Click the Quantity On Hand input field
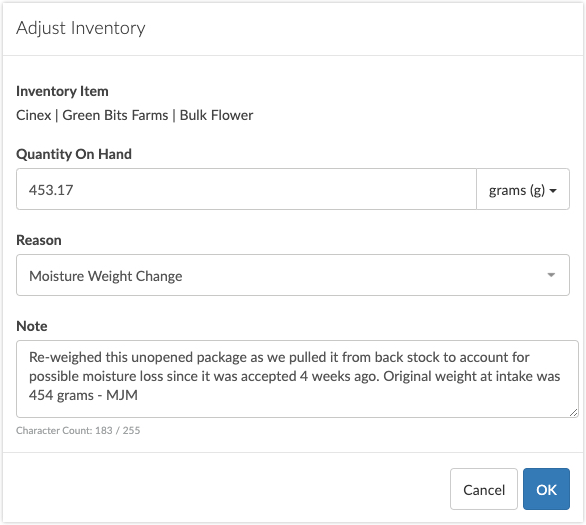586x525 pixels. tap(246, 189)
